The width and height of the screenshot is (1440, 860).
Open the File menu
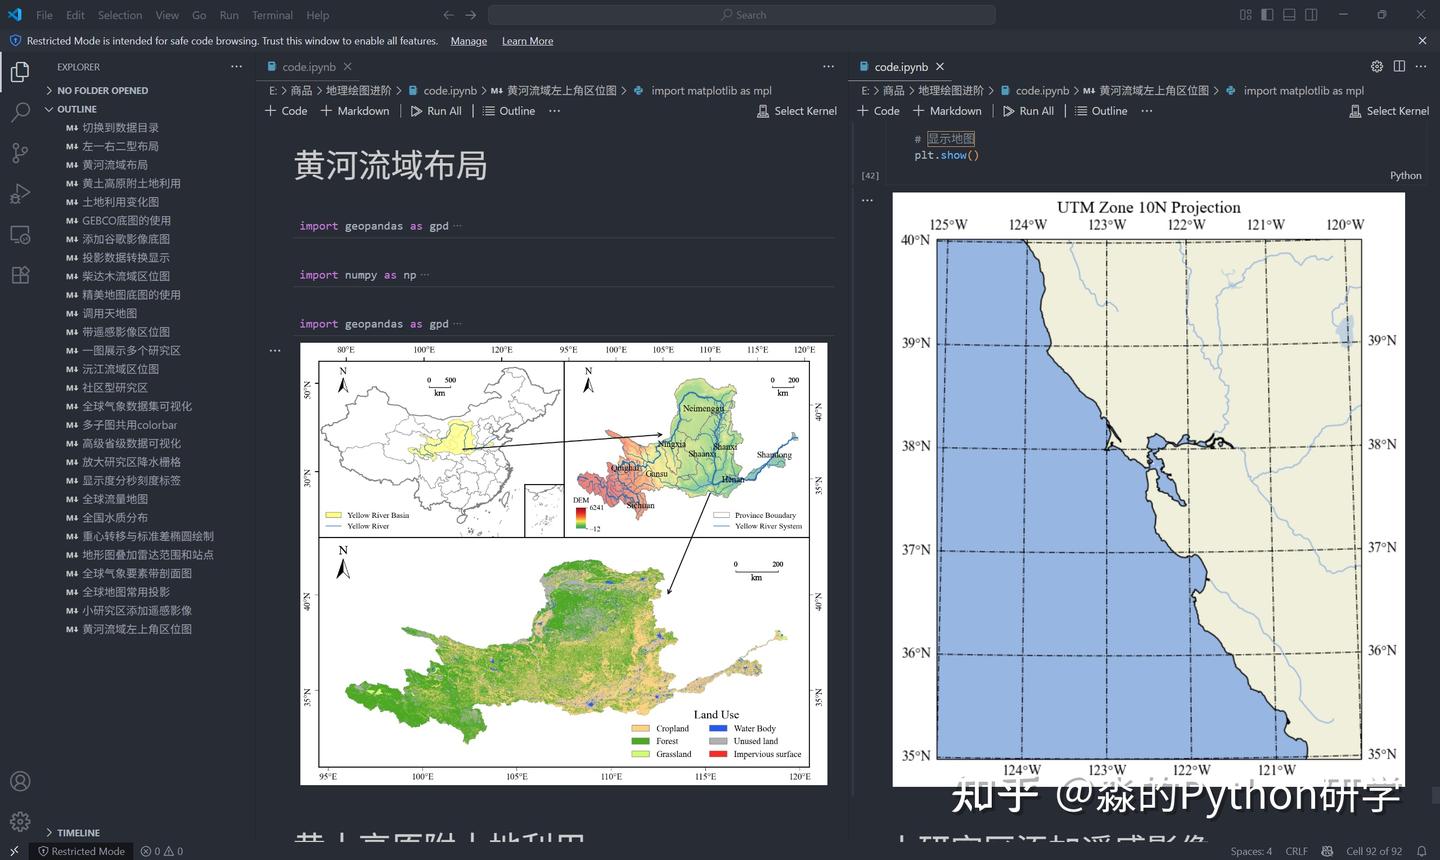pyautogui.click(x=44, y=15)
